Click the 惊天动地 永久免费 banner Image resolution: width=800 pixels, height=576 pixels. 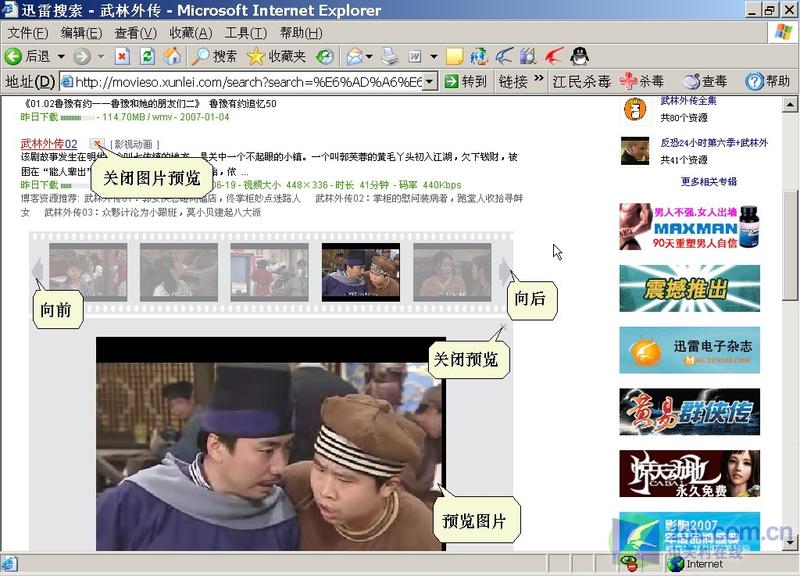[x=689, y=473]
